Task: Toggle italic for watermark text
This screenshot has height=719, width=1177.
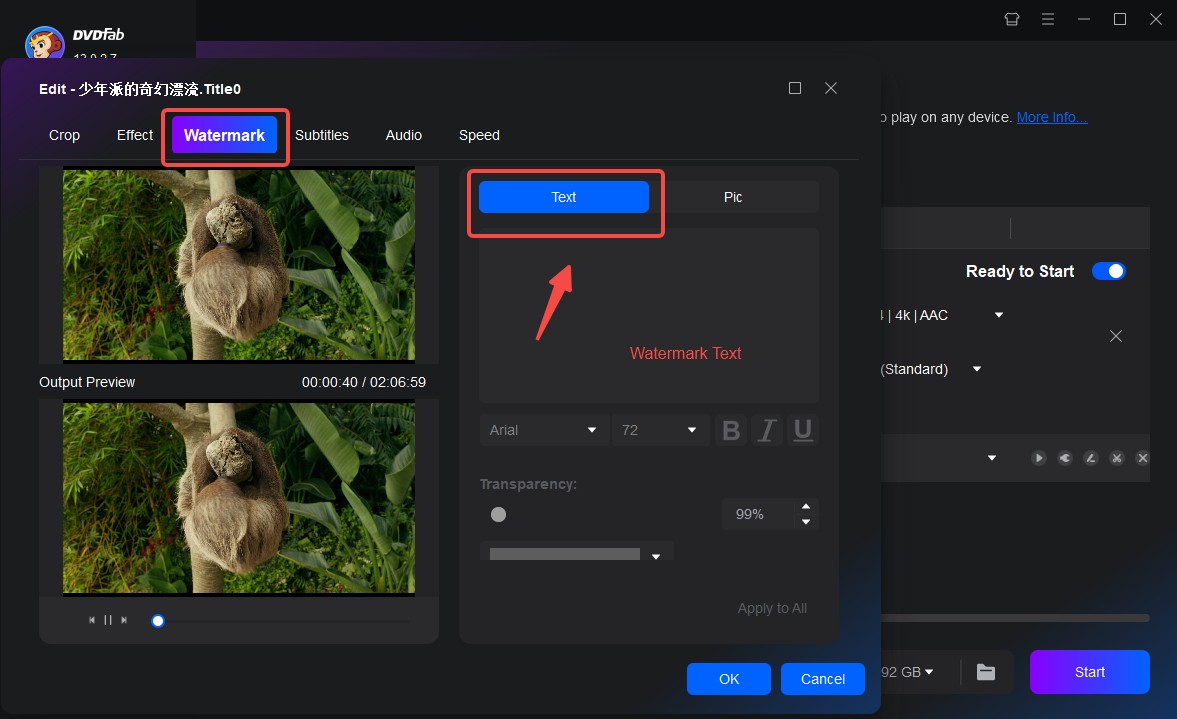Action: coord(766,430)
